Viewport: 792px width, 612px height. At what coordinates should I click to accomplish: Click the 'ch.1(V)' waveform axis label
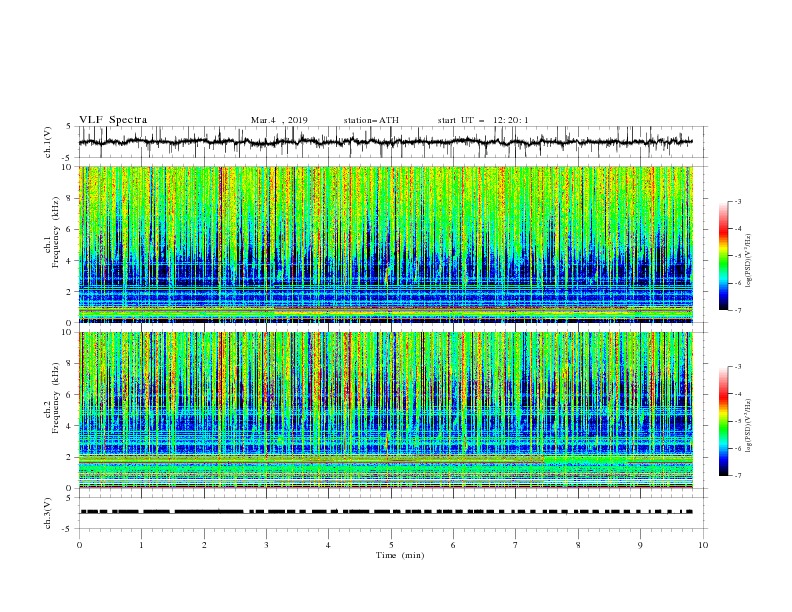[48, 142]
